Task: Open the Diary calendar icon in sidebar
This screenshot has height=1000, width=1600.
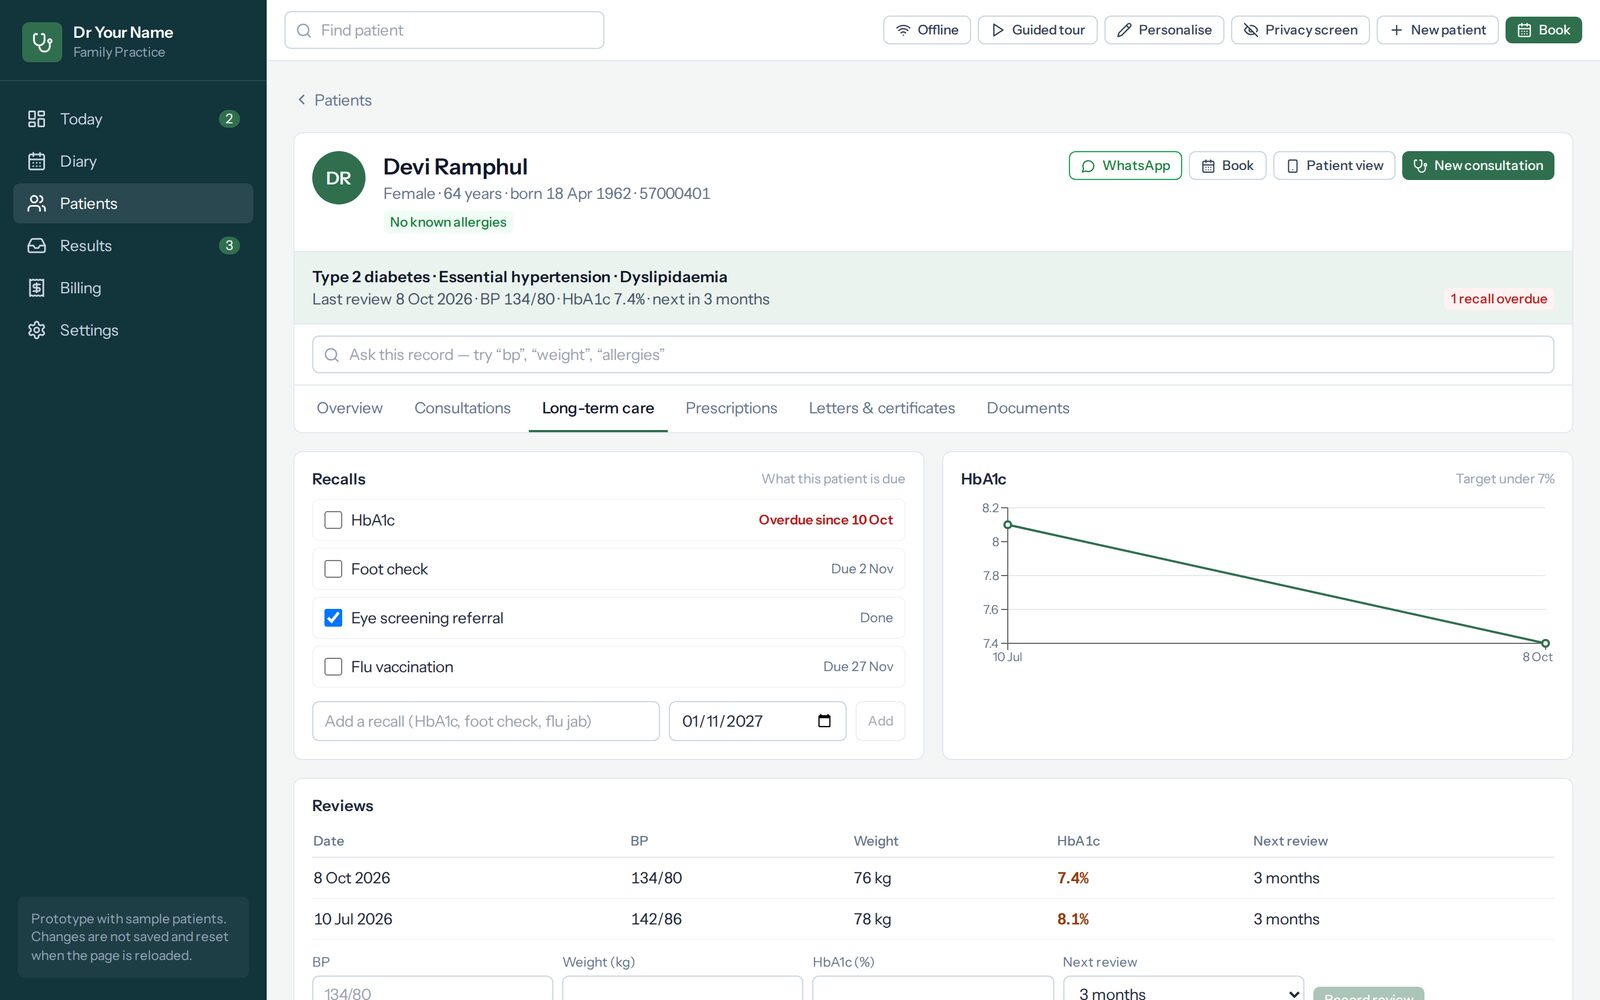Action: [37, 161]
